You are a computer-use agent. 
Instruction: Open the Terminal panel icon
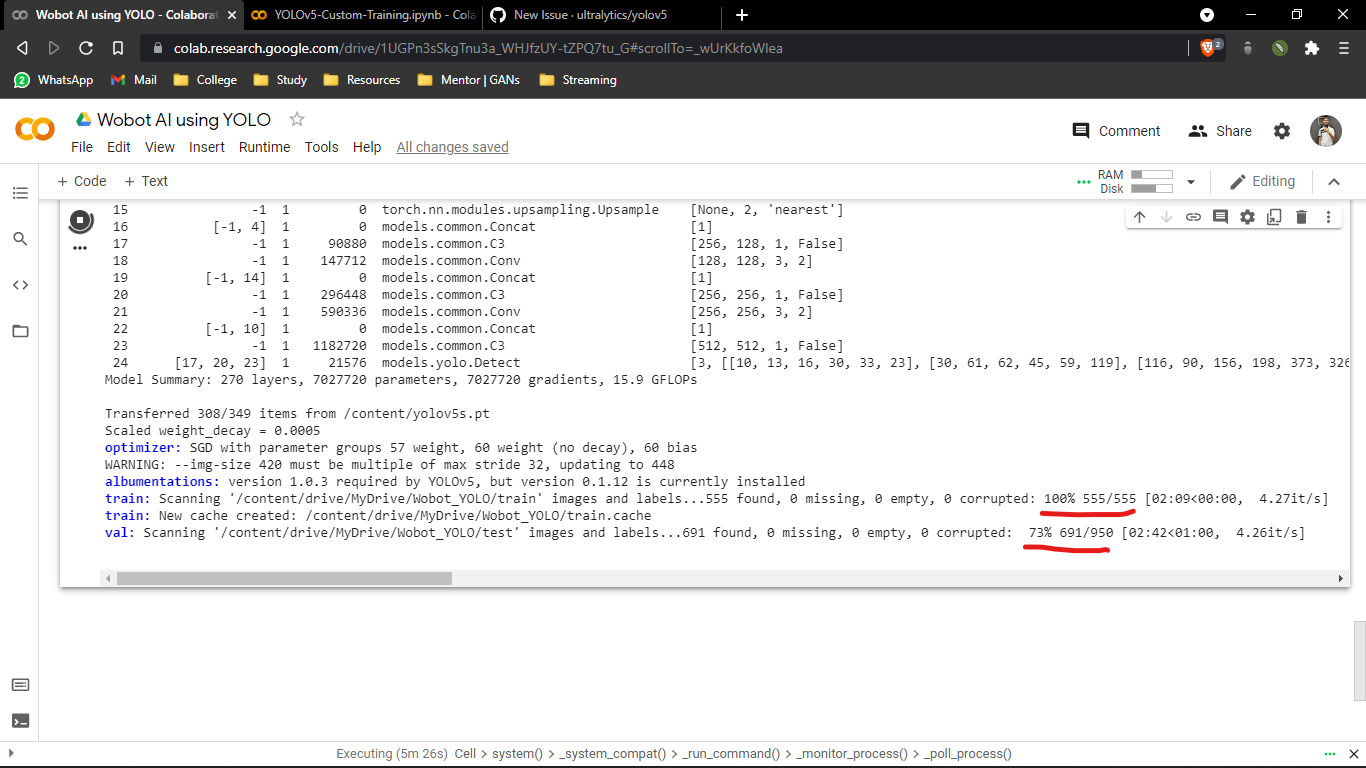[x=20, y=720]
